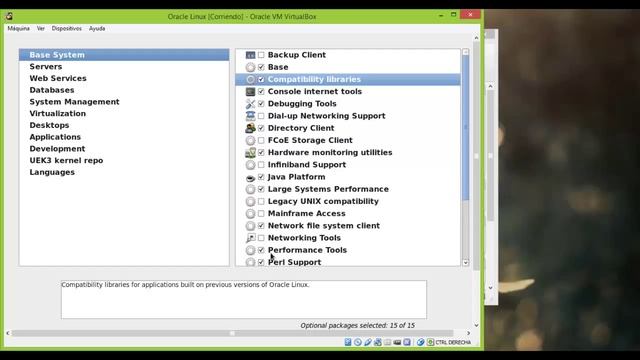Screen dimensions: 640x360
Task: Click the Dial-up Networking Support phone icon
Action: click(x=250, y=116)
